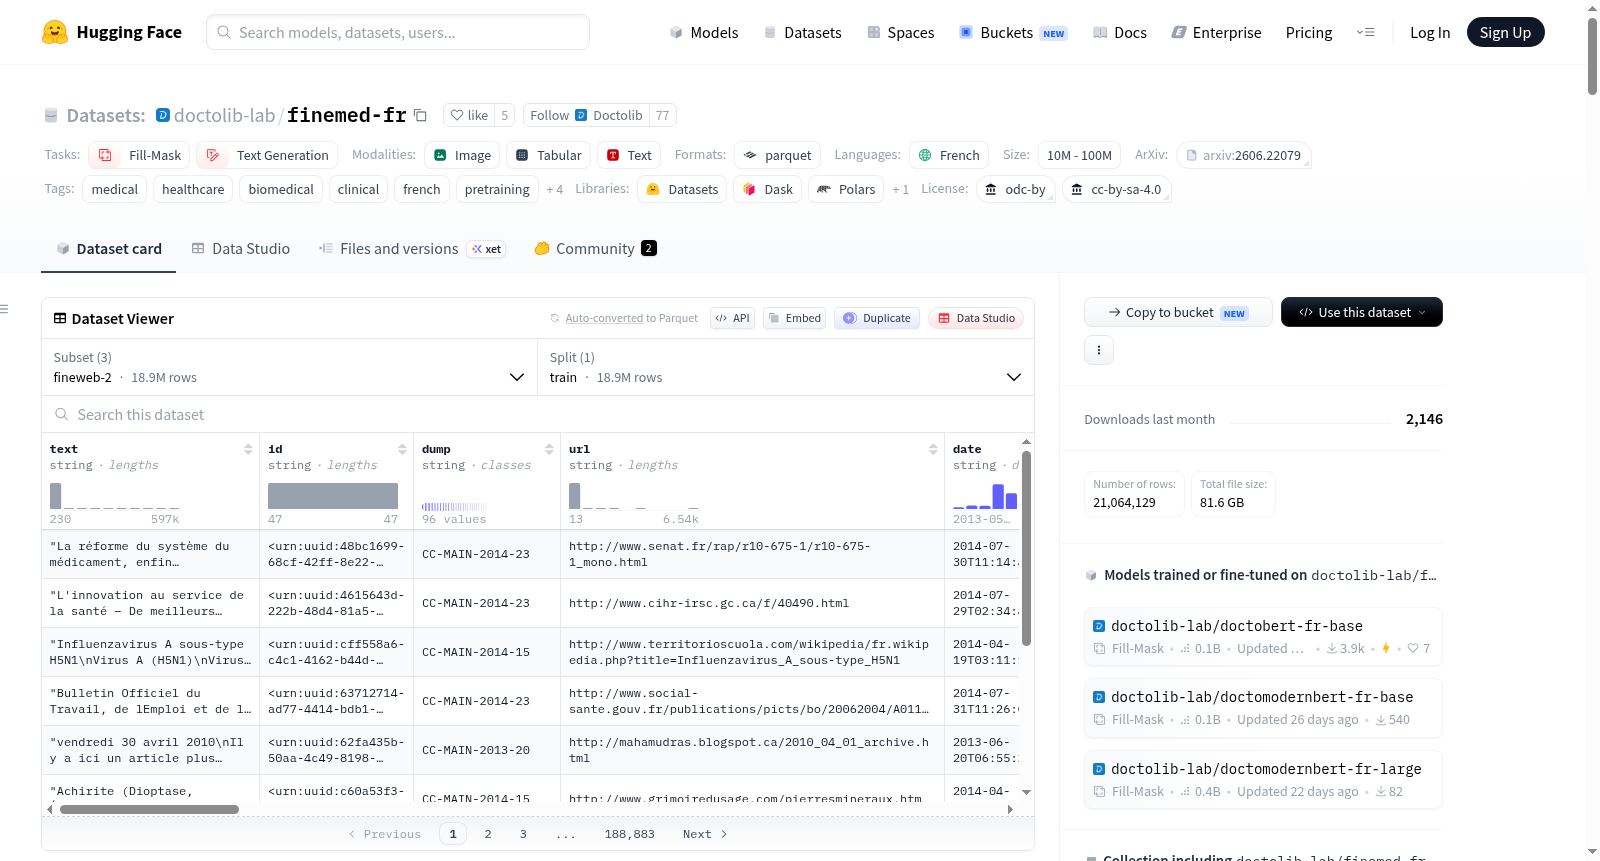Select the Image modality tag
The image size is (1600, 861).
(x=462, y=155)
